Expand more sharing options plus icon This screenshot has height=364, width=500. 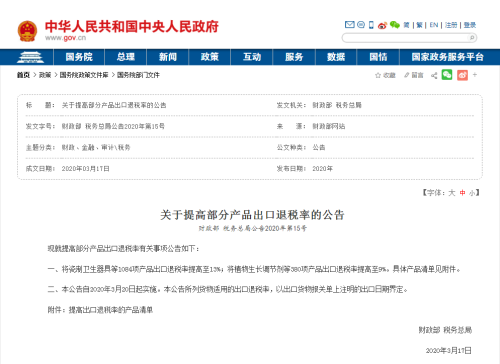[475, 75]
